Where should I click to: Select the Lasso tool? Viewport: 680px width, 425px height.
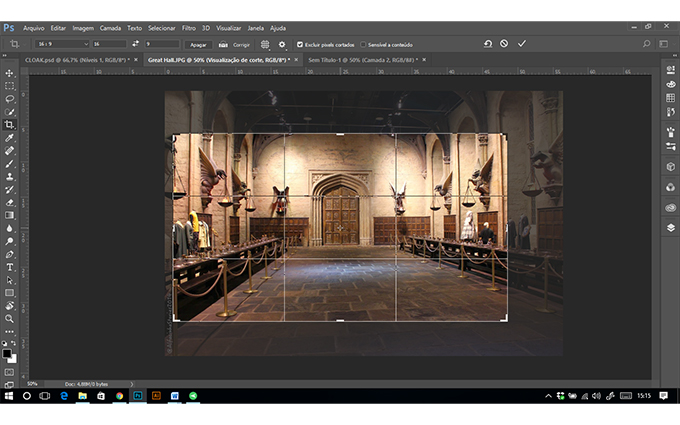[x=9, y=99]
